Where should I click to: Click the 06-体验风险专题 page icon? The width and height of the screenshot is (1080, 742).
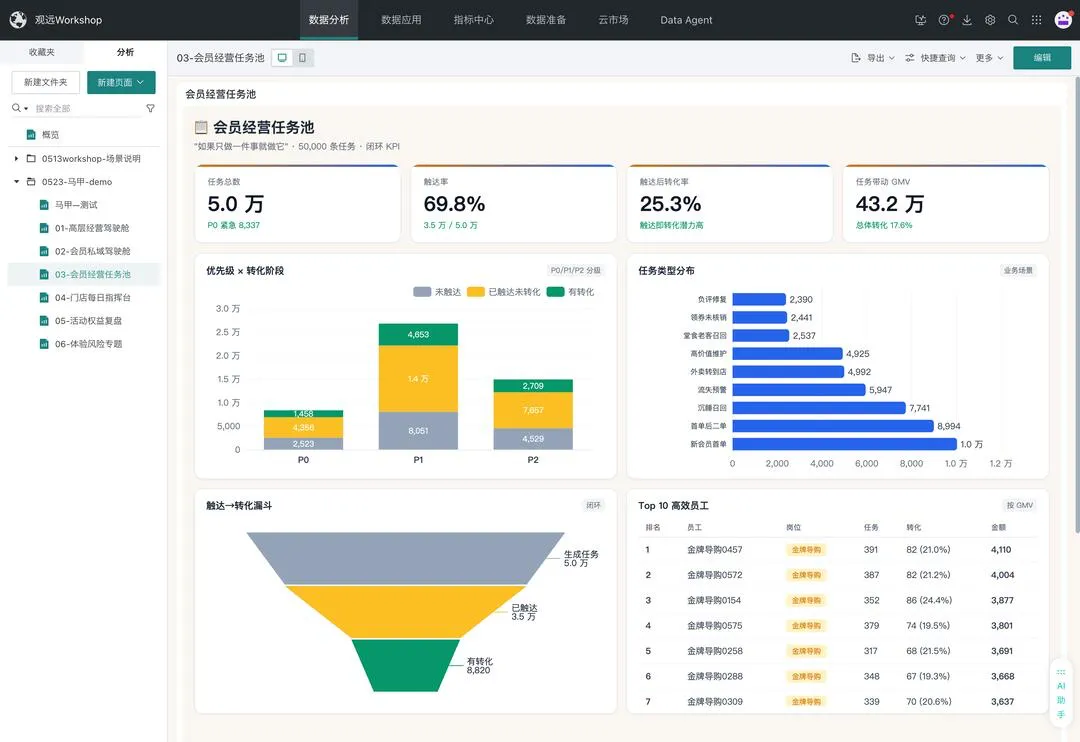pos(44,344)
